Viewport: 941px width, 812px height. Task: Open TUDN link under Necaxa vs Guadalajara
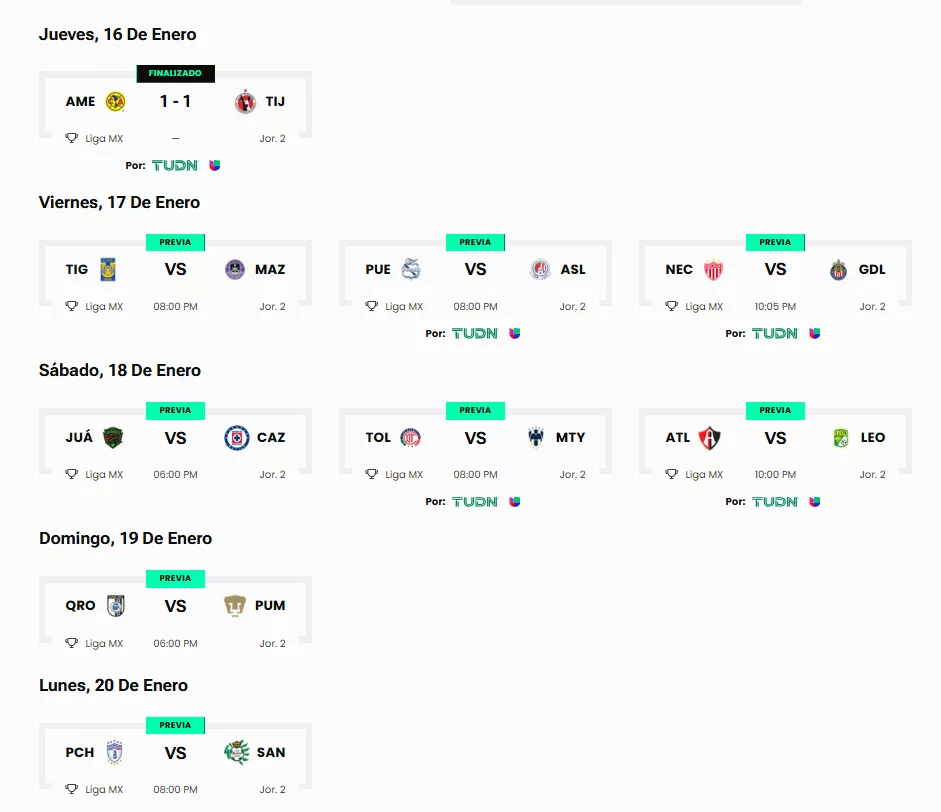tap(775, 333)
